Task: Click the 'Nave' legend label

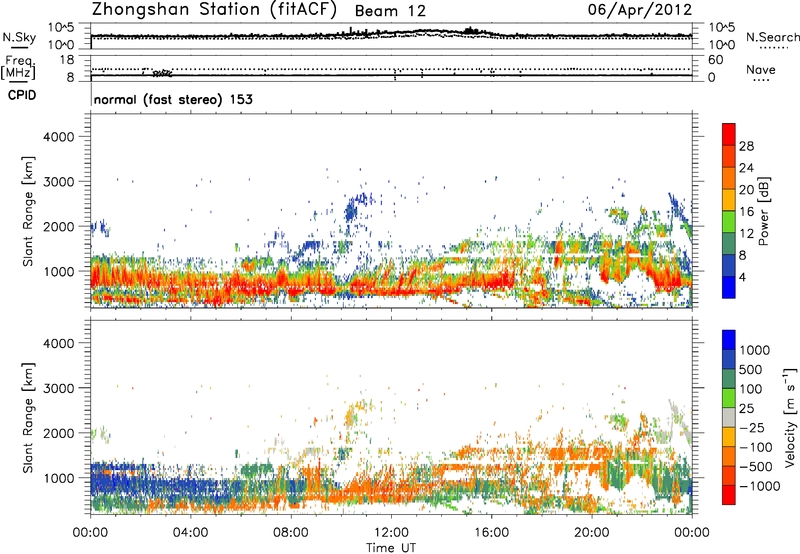Action: pyautogui.click(x=761, y=70)
